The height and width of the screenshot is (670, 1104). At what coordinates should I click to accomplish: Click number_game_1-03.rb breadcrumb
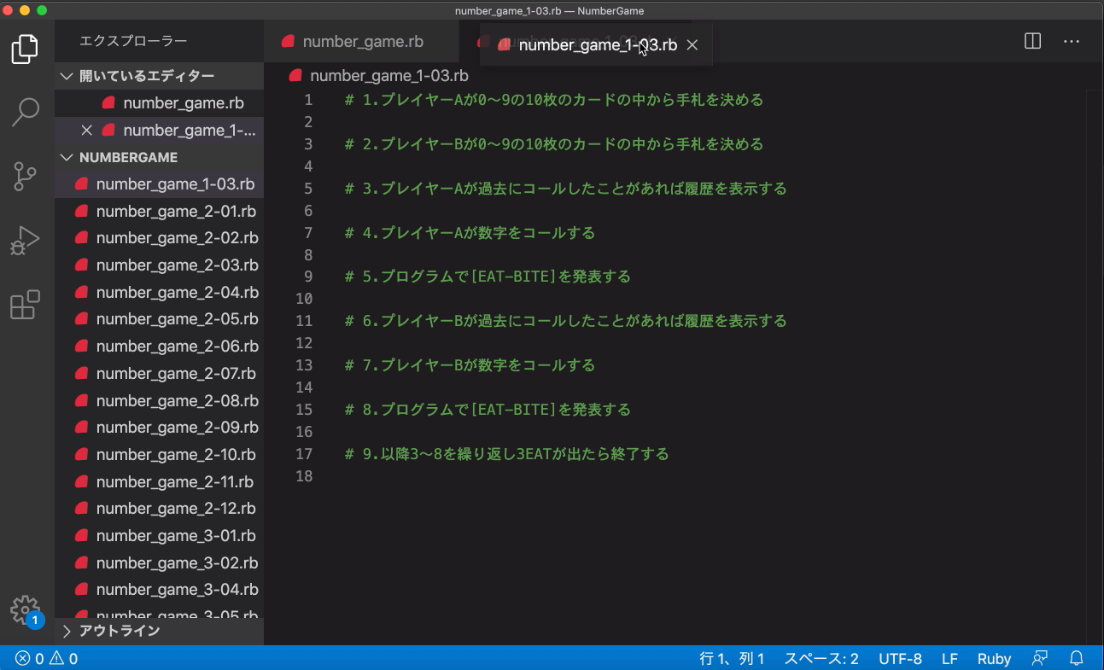point(389,75)
